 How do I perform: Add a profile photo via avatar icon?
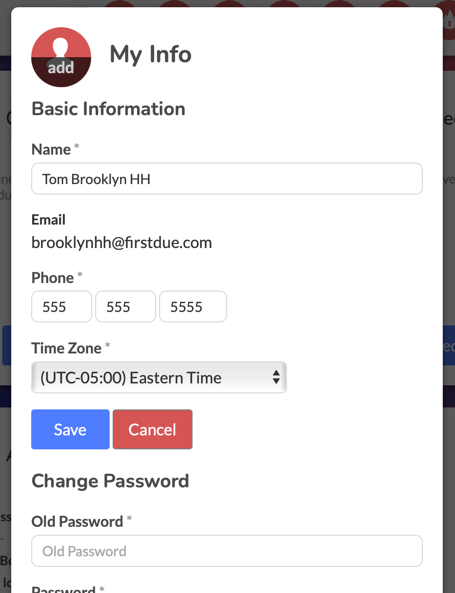(x=61, y=57)
